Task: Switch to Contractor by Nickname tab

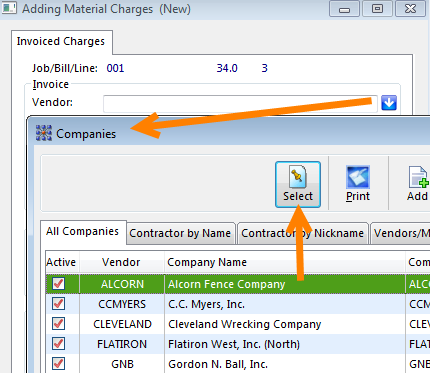Action: 303,233
